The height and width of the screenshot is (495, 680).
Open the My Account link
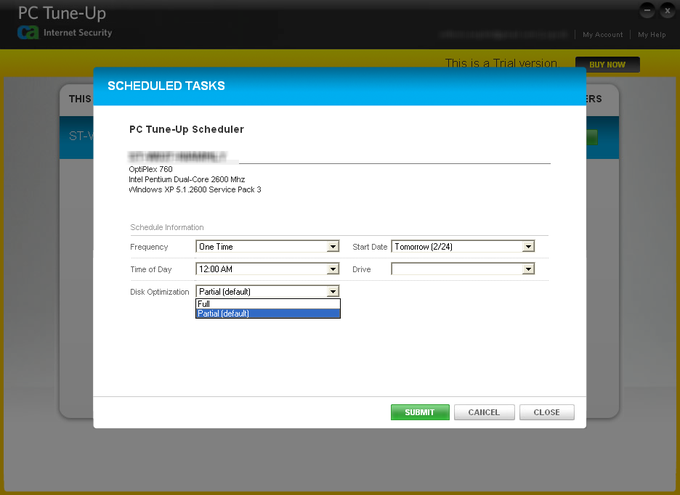click(x=602, y=35)
